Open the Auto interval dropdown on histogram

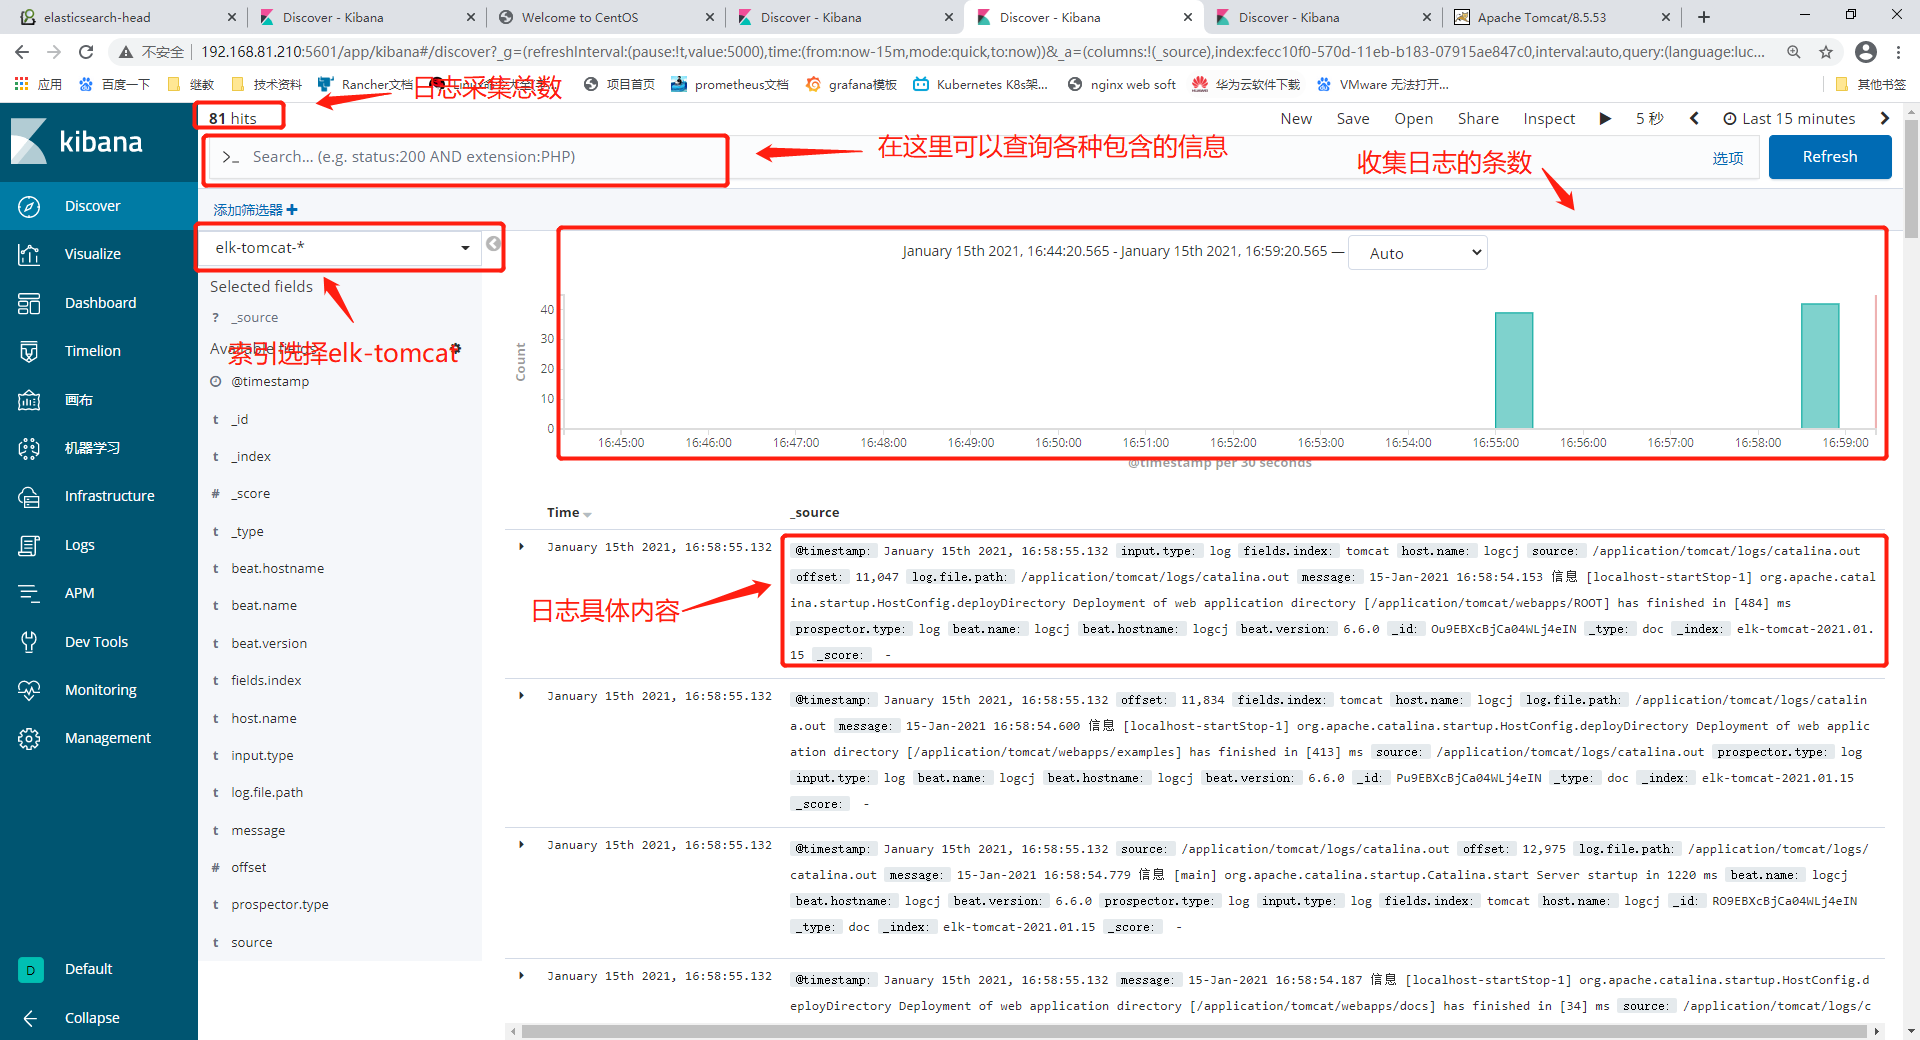pos(1417,252)
